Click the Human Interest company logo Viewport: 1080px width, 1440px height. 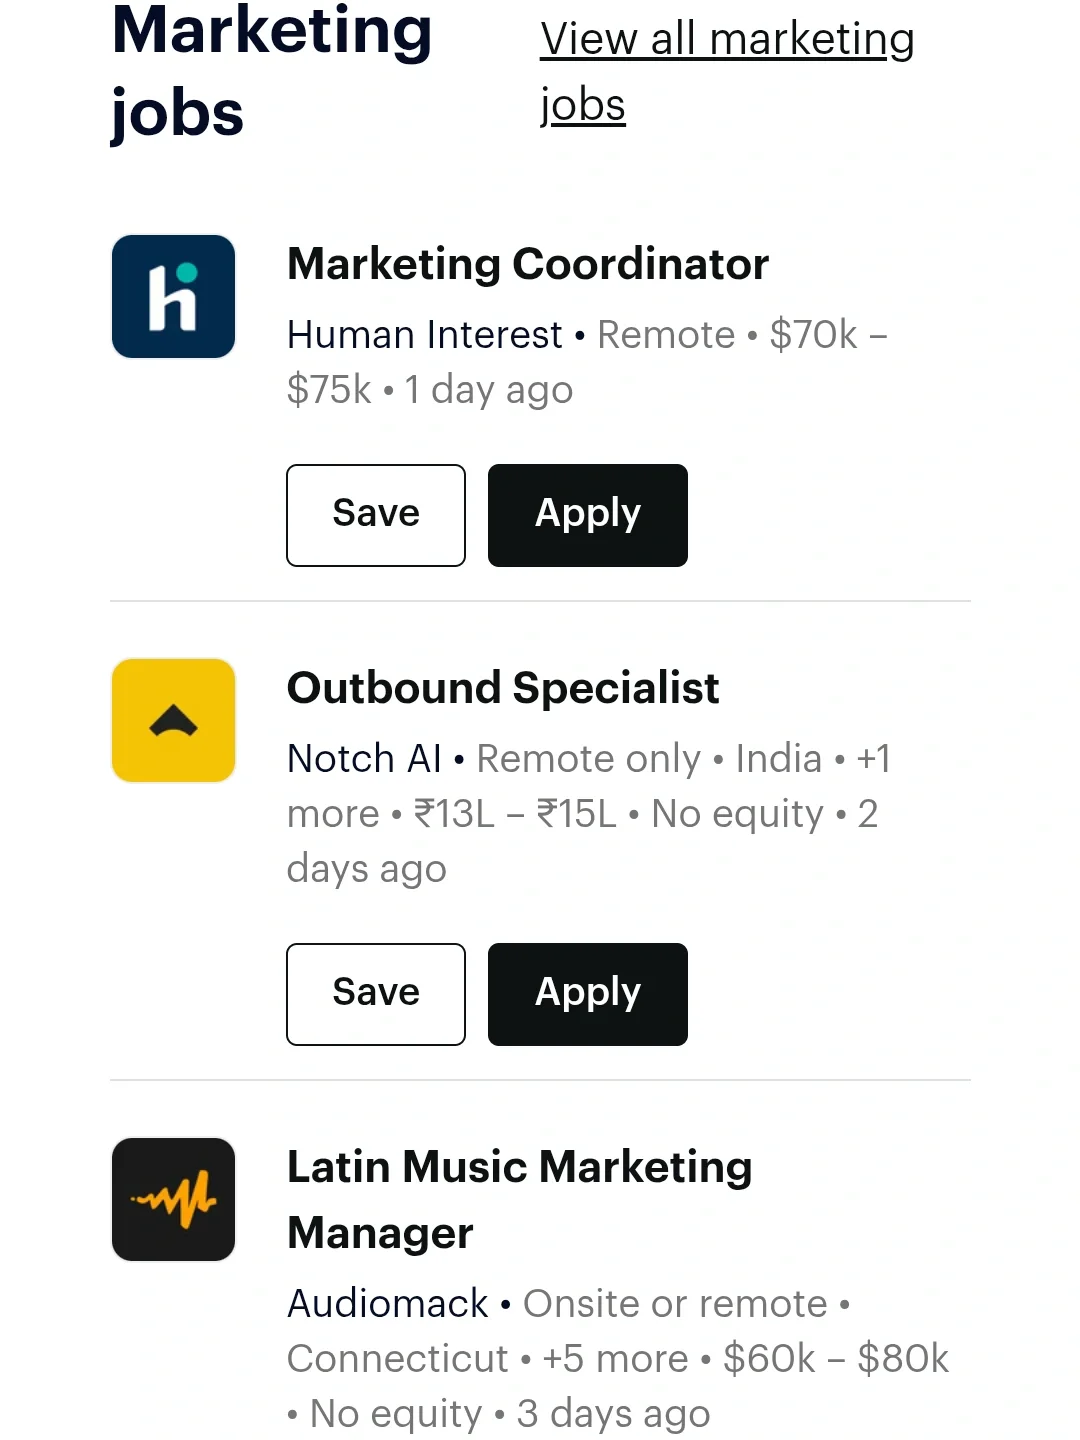click(x=173, y=297)
